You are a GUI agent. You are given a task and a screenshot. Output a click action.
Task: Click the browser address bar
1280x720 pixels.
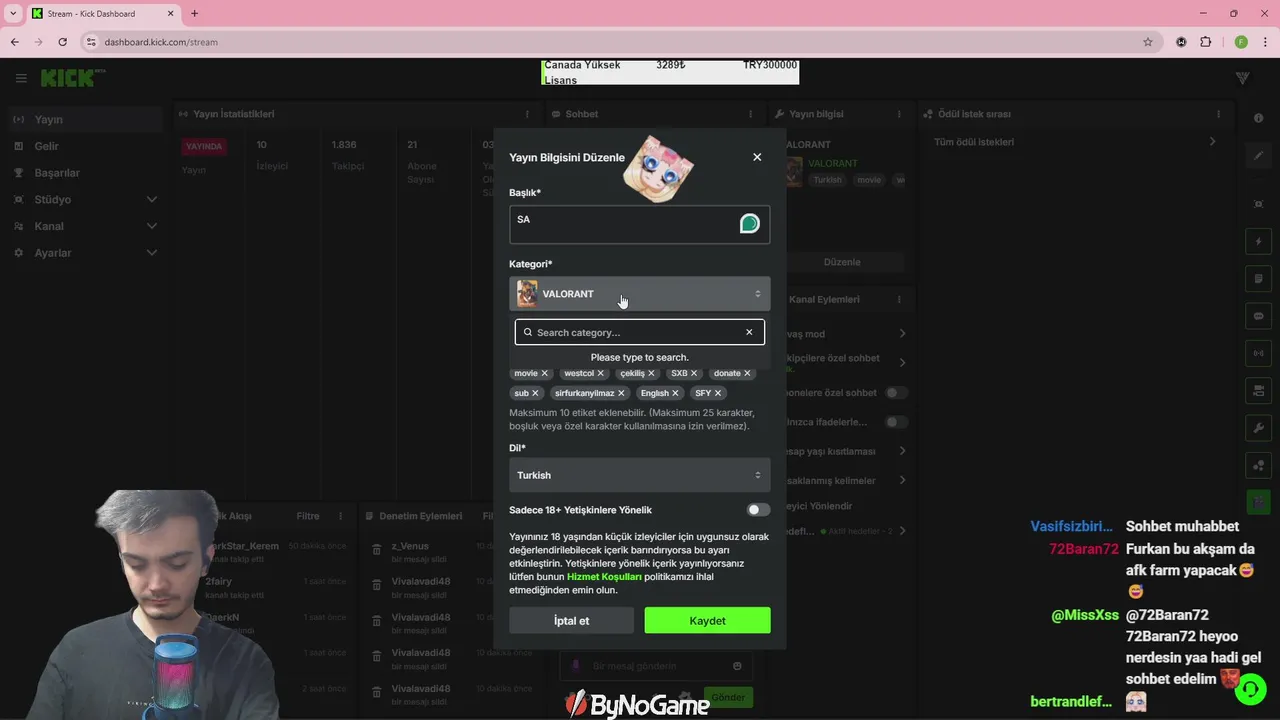point(620,42)
